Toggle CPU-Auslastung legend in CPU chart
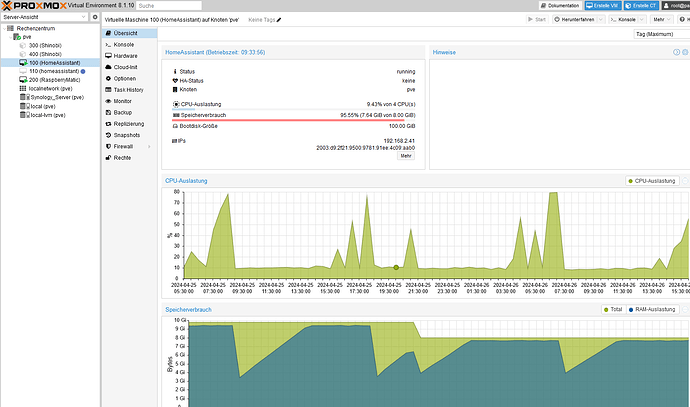 [x=652, y=181]
